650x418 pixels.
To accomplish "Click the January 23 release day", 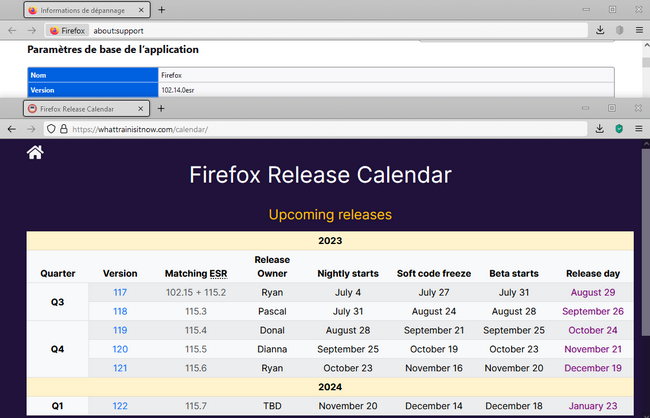I will (592, 406).
